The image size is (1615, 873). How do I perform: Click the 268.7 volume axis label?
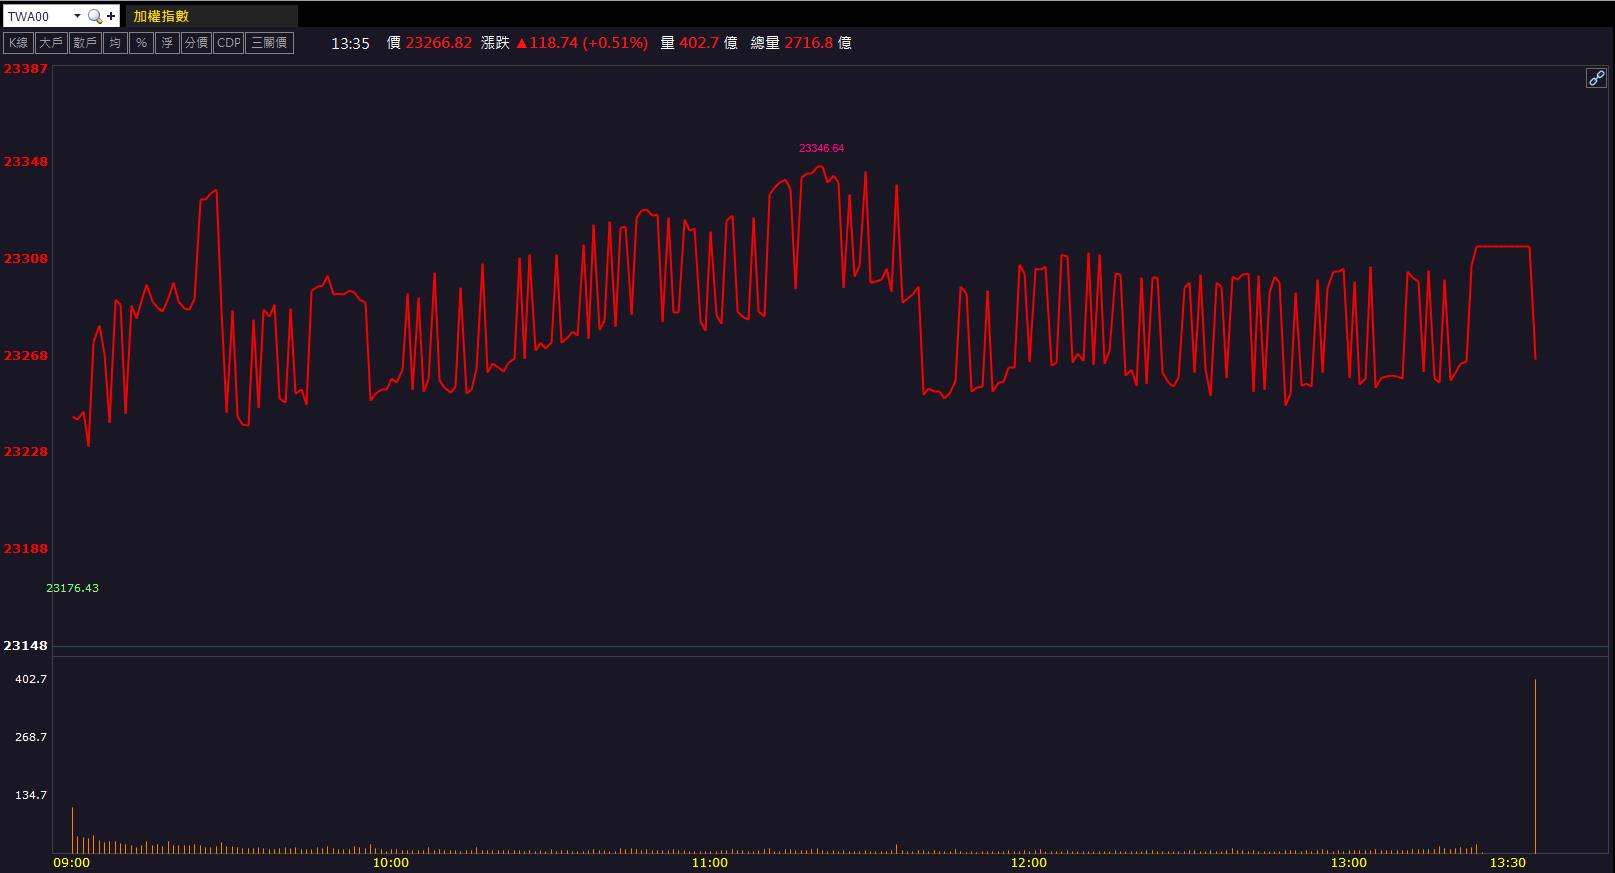click(31, 737)
